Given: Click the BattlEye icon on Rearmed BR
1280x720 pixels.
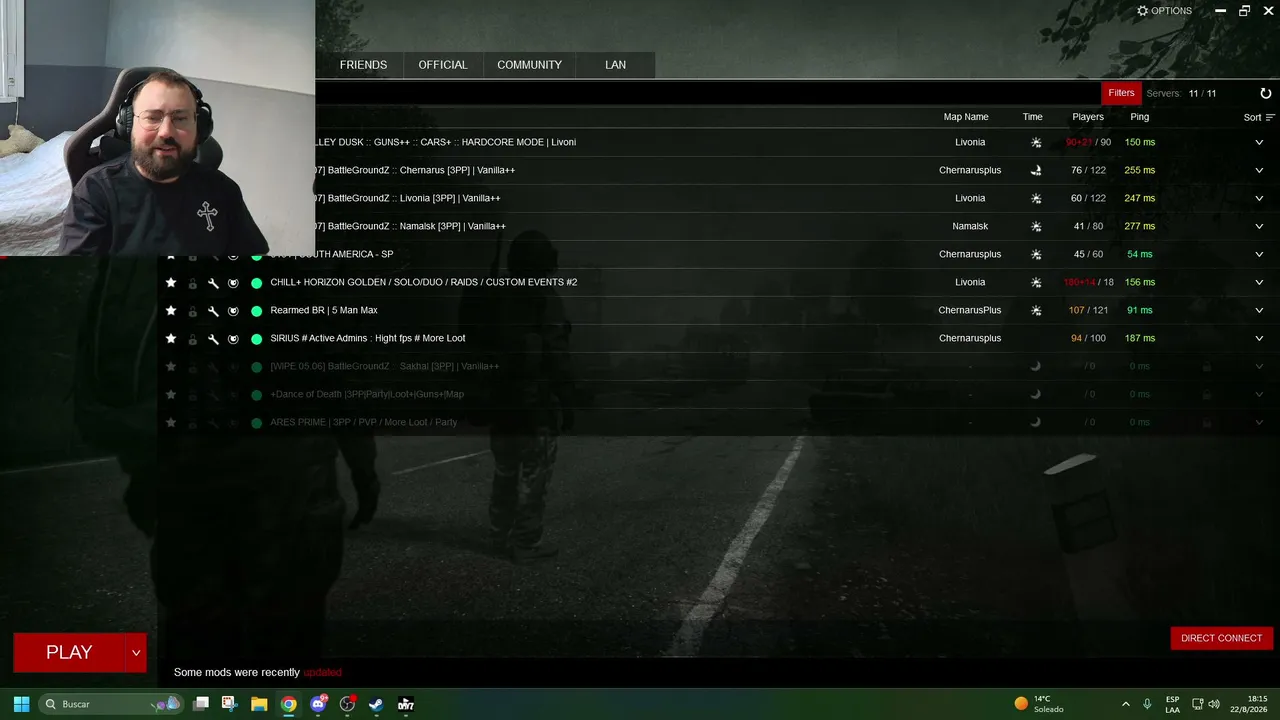Looking at the screenshot, I should click(x=233, y=311).
